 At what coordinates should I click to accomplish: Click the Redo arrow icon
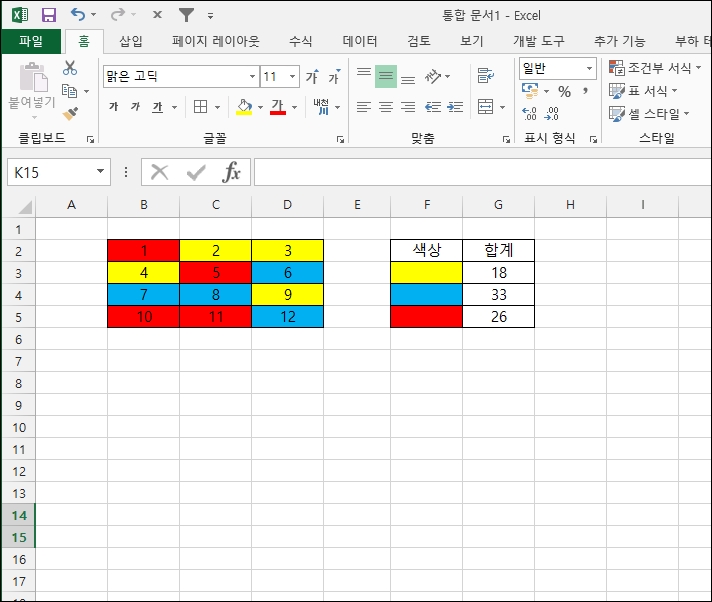pyautogui.click(x=118, y=15)
